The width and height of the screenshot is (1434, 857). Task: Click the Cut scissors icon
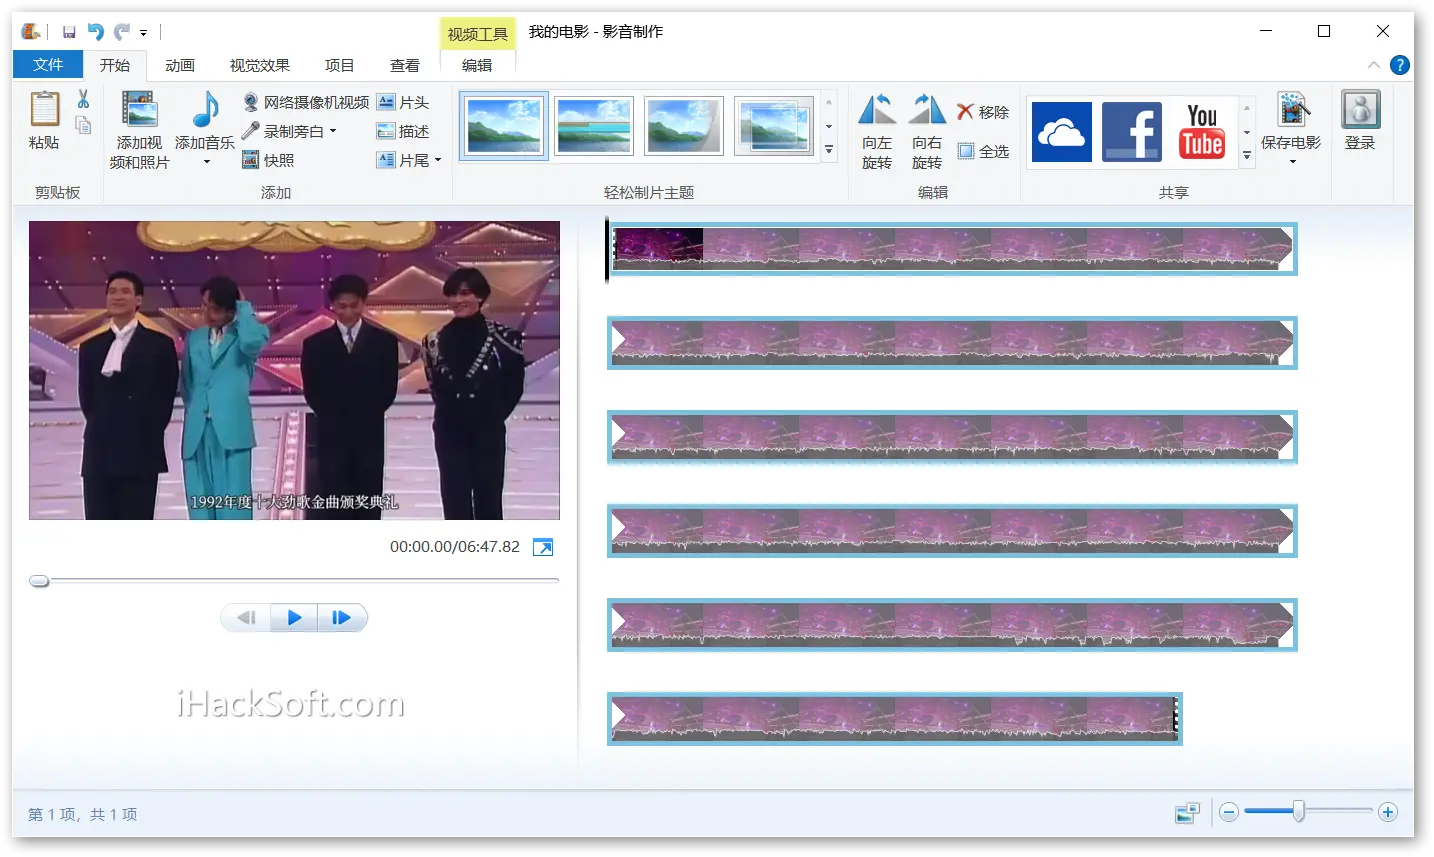(x=83, y=99)
